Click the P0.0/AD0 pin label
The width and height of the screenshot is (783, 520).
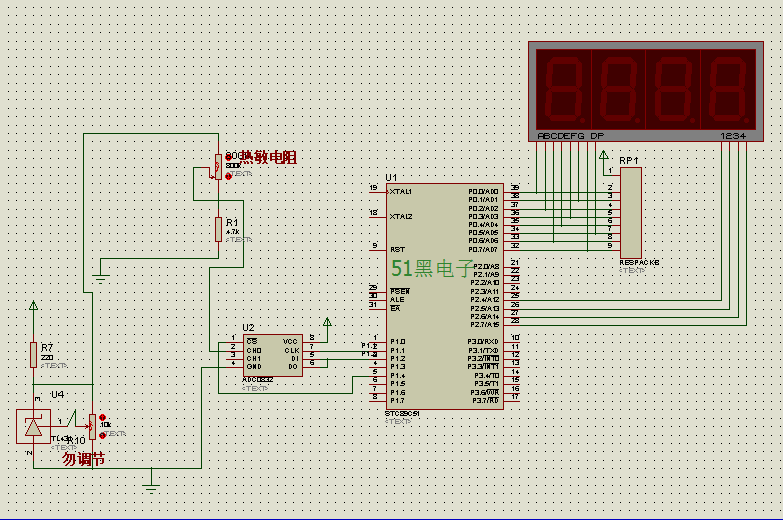pos(483,192)
